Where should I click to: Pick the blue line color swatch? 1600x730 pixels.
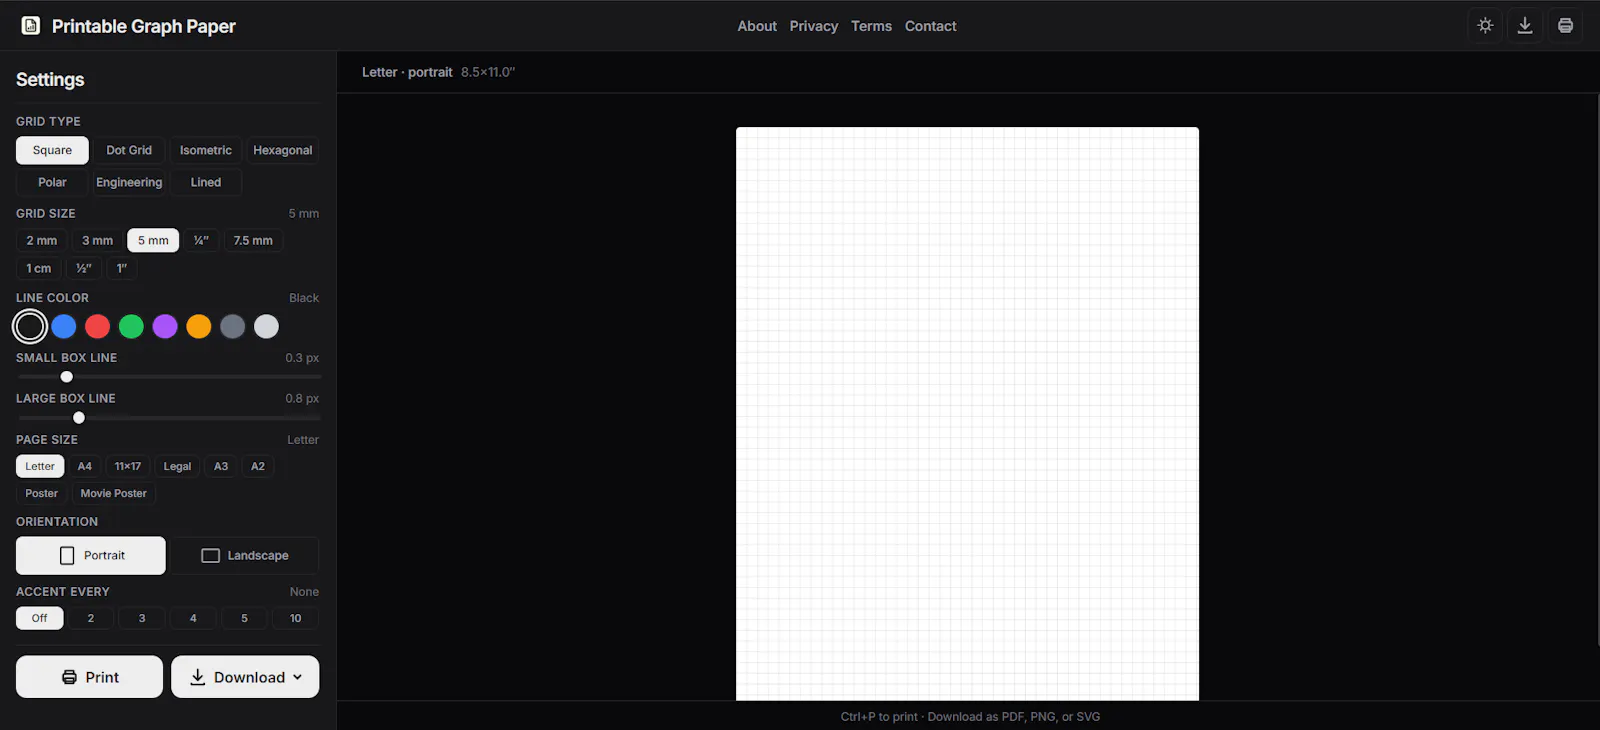64,326
